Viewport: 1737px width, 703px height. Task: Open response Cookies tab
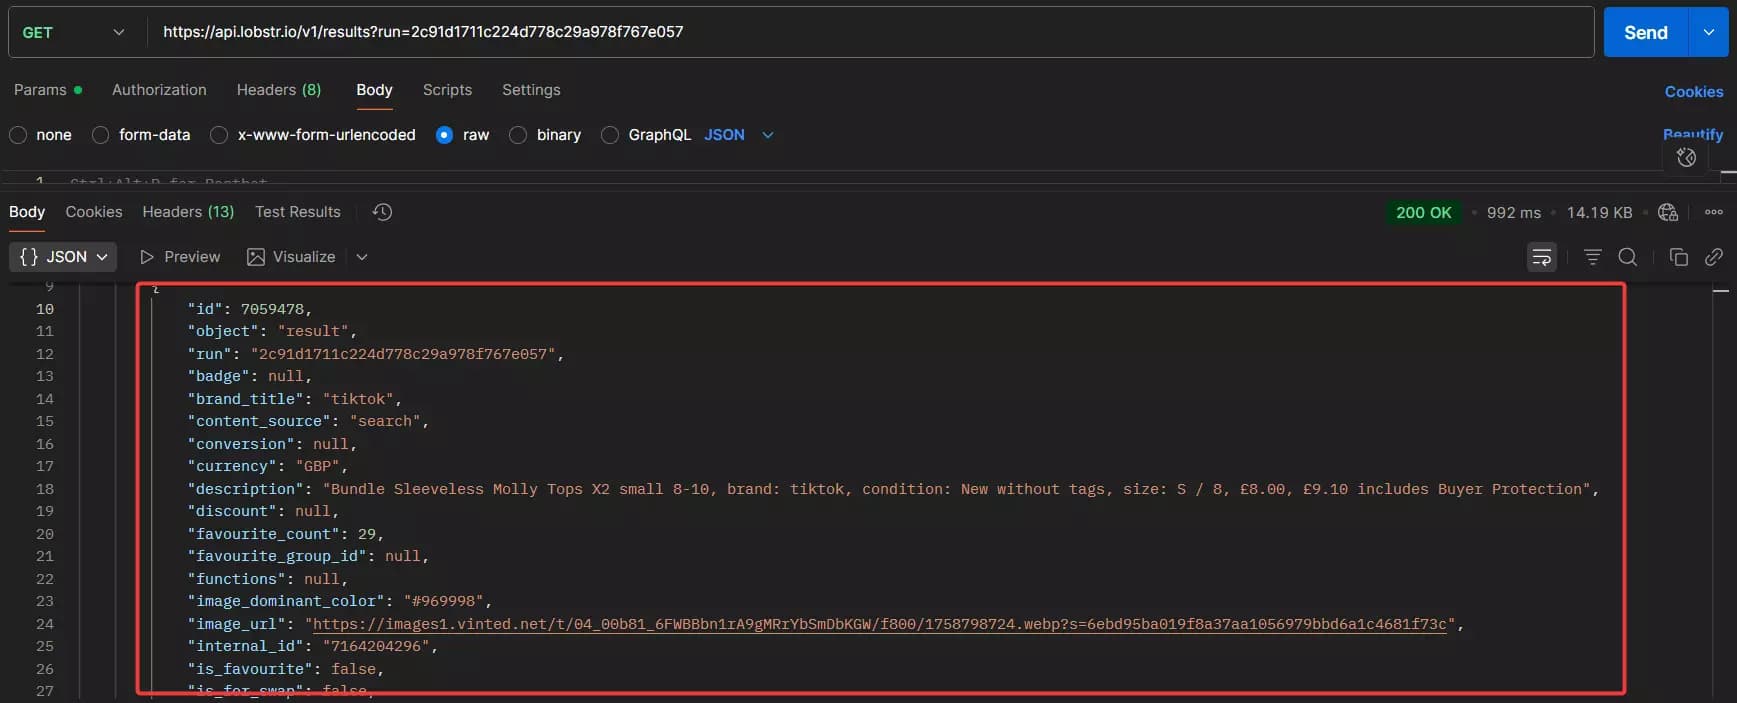pos(94,212)
